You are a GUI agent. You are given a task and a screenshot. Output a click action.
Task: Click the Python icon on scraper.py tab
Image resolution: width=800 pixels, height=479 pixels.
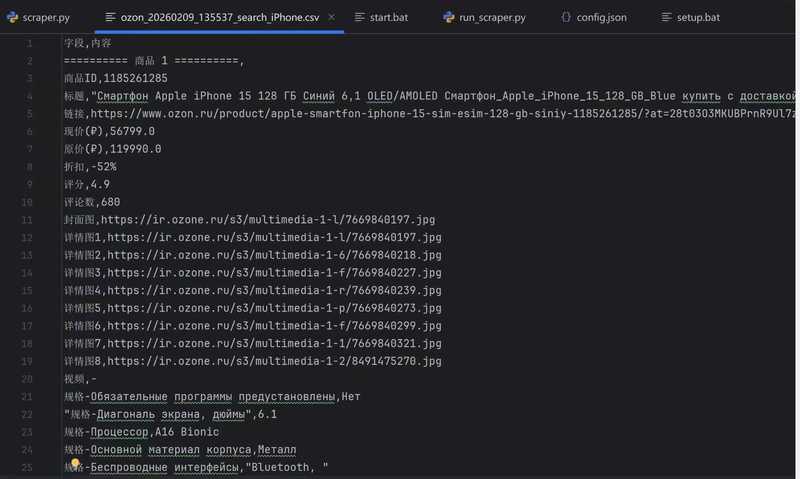(11, 18)
